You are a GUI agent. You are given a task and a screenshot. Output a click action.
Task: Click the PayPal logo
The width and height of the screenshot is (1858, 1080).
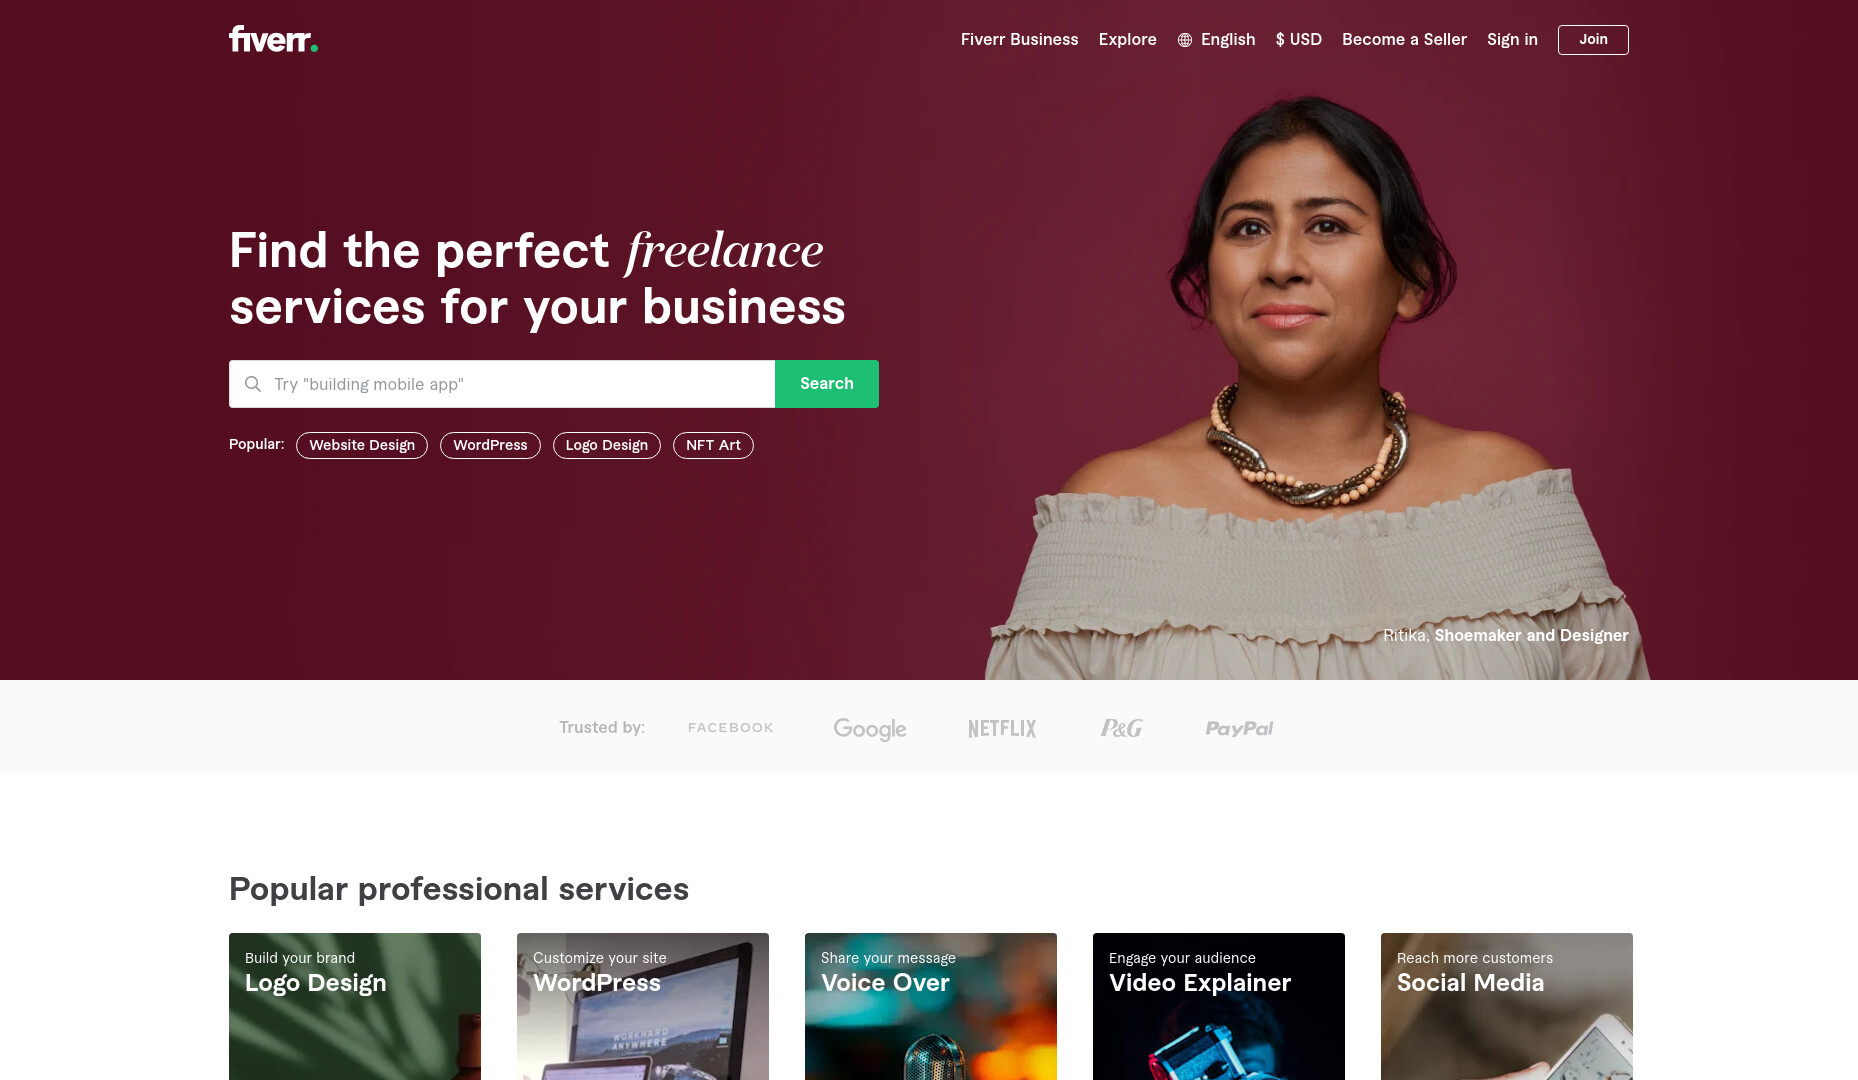[x=1239, y=729]
